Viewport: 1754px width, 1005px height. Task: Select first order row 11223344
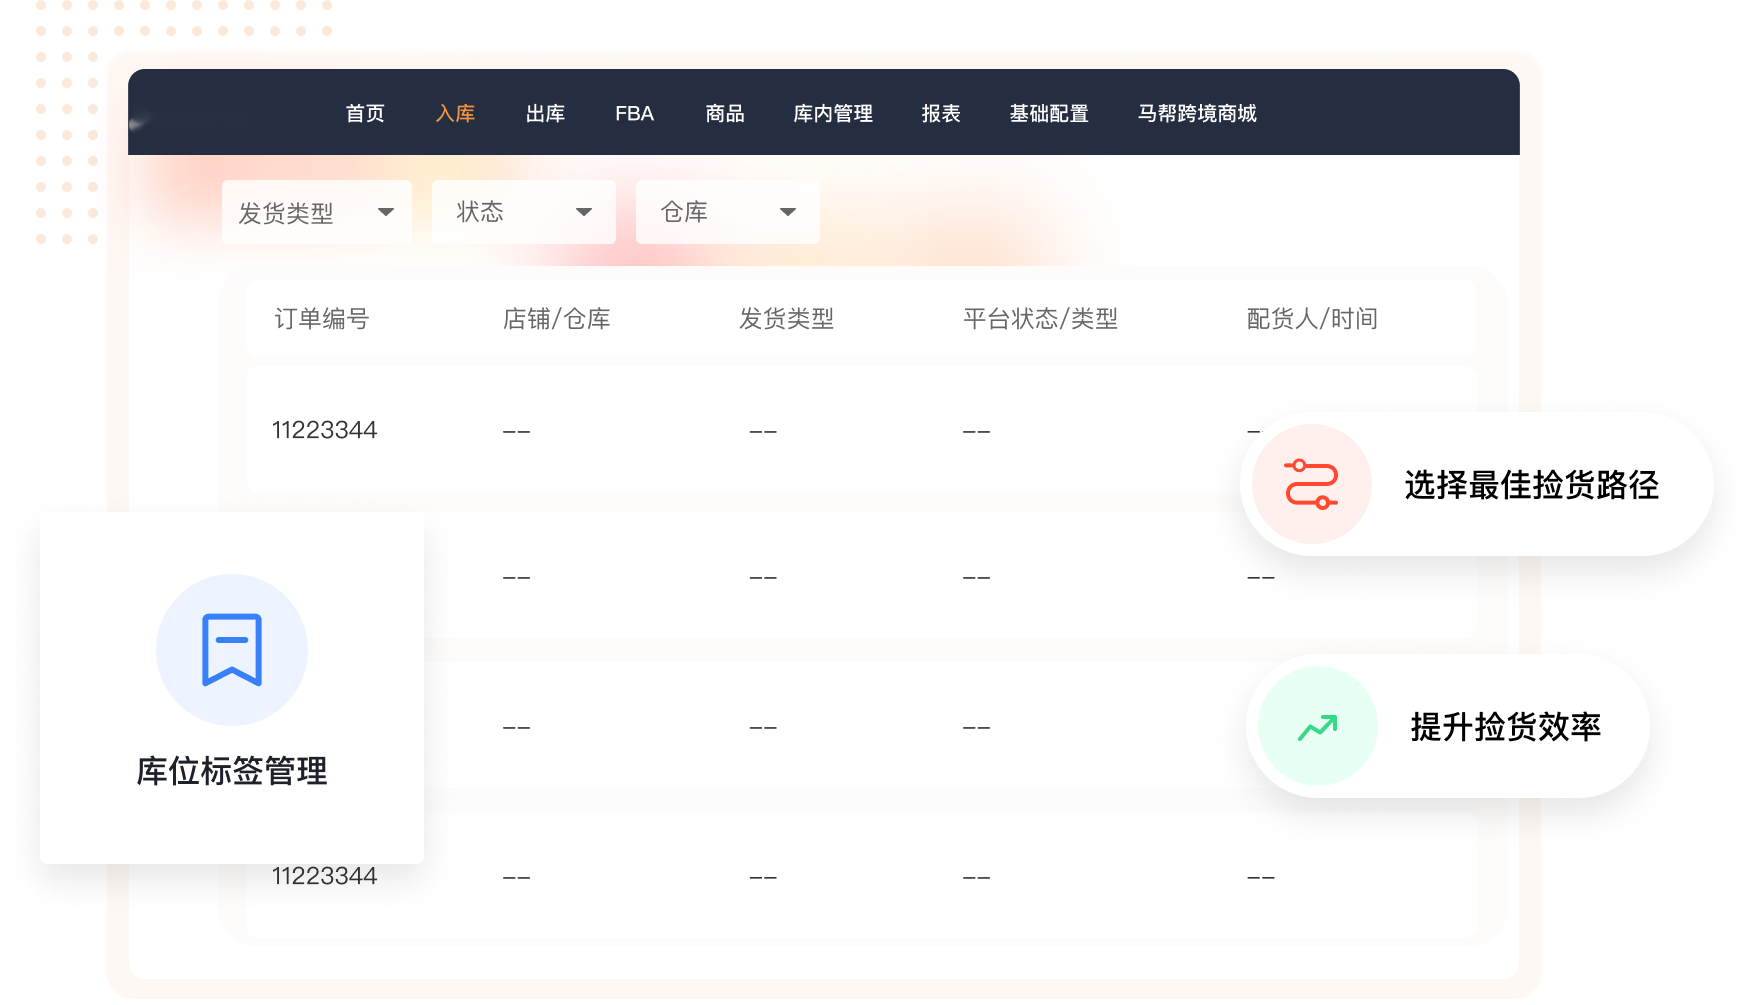(325, 430)
